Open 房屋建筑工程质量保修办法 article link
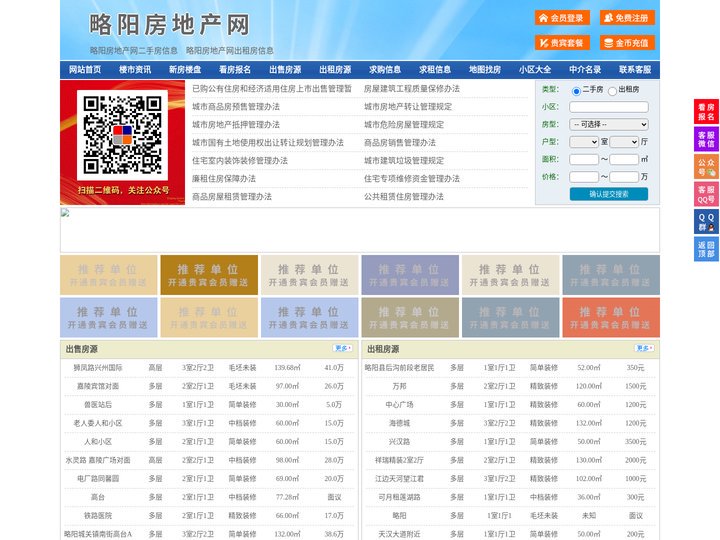 click(412, 89)
